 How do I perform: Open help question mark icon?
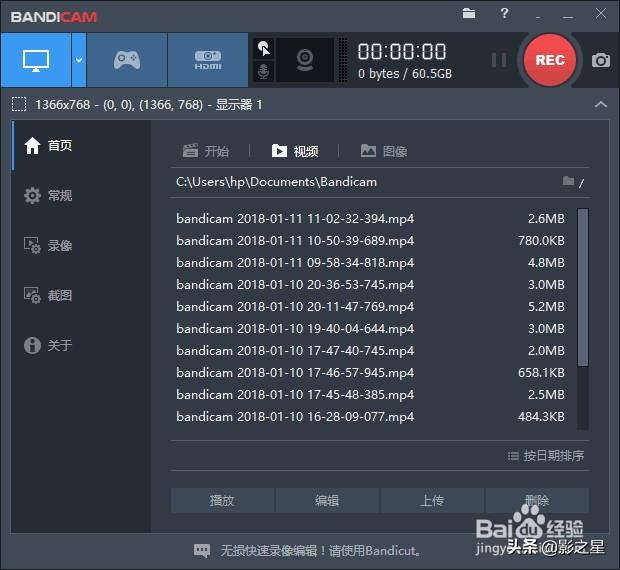pos(503,14)
